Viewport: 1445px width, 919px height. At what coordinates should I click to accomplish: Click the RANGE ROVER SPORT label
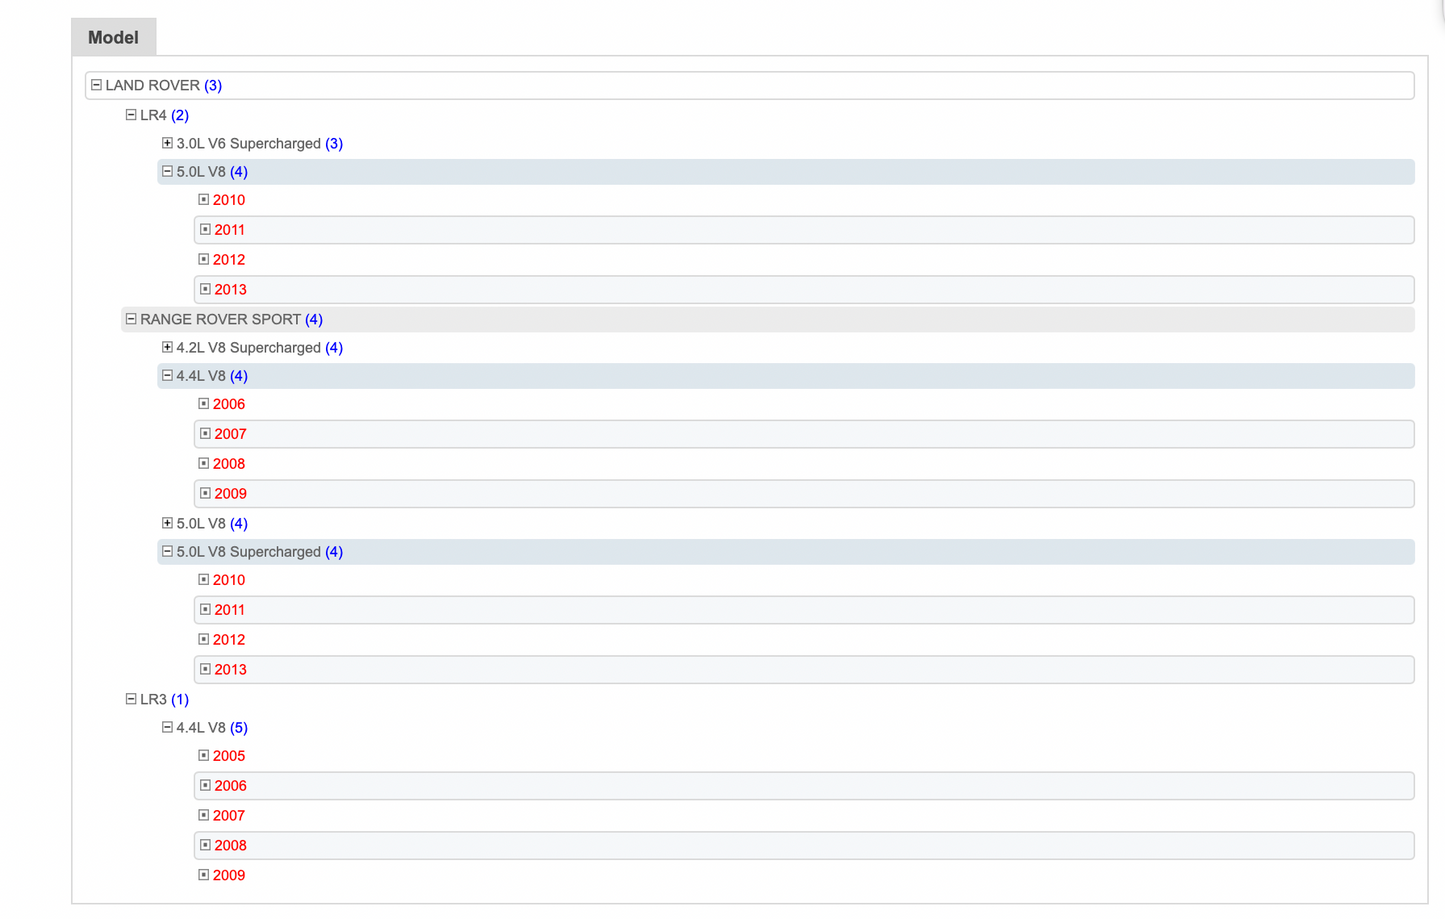pos(220,319)
